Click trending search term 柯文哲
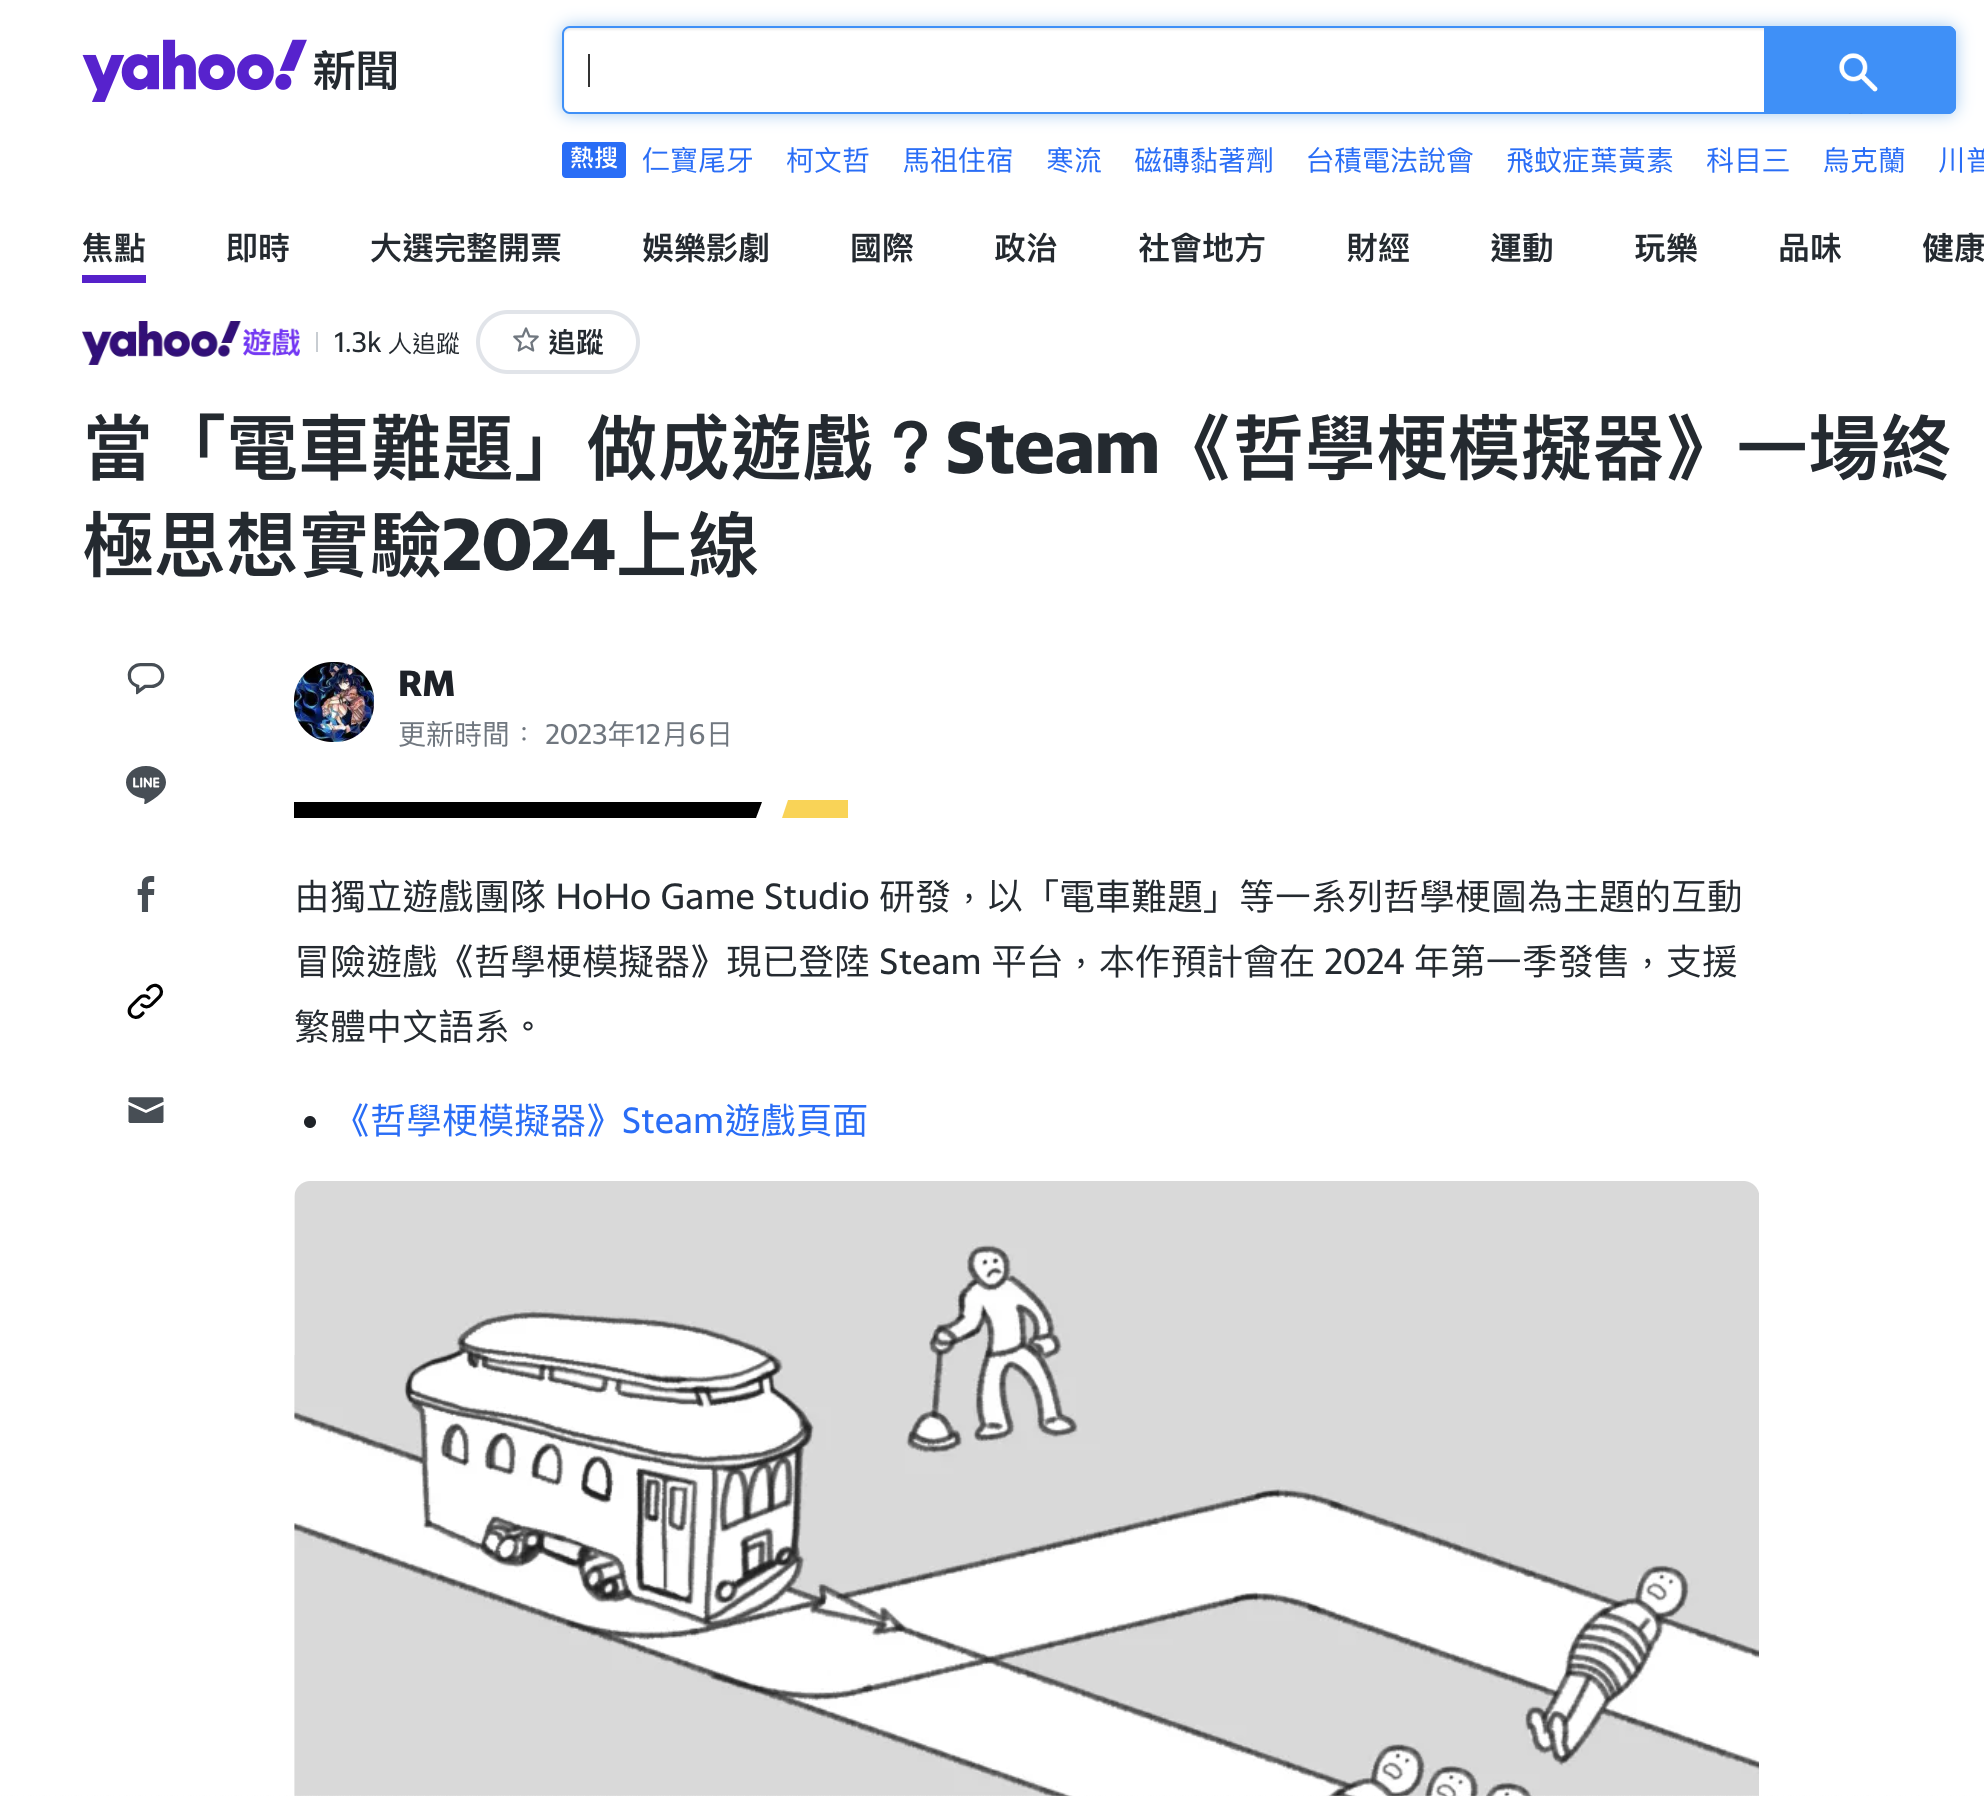1984x1796 pixels. [827, 160]
